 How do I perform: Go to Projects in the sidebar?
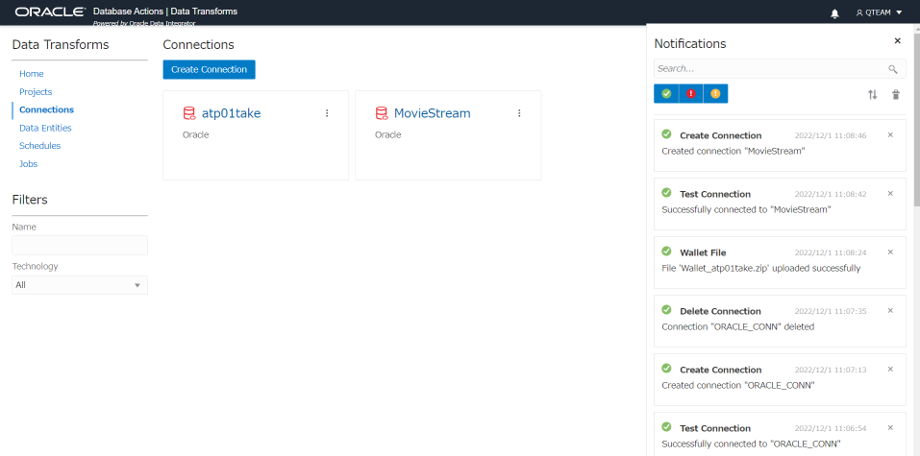pos(35,92)
